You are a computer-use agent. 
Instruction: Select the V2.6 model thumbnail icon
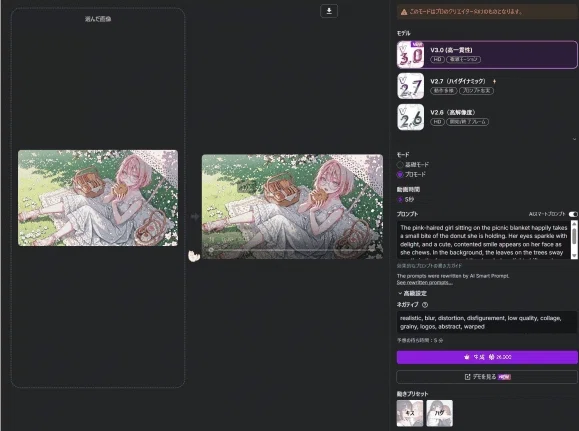coord(411,117)
